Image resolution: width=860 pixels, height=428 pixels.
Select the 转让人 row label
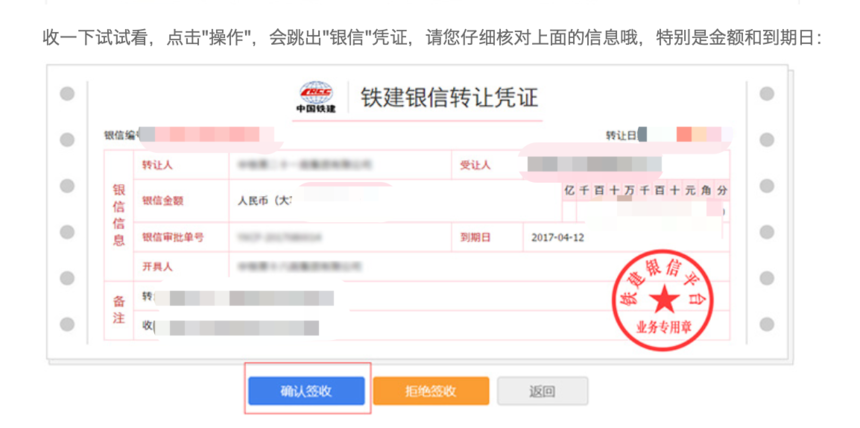(158, 165)
